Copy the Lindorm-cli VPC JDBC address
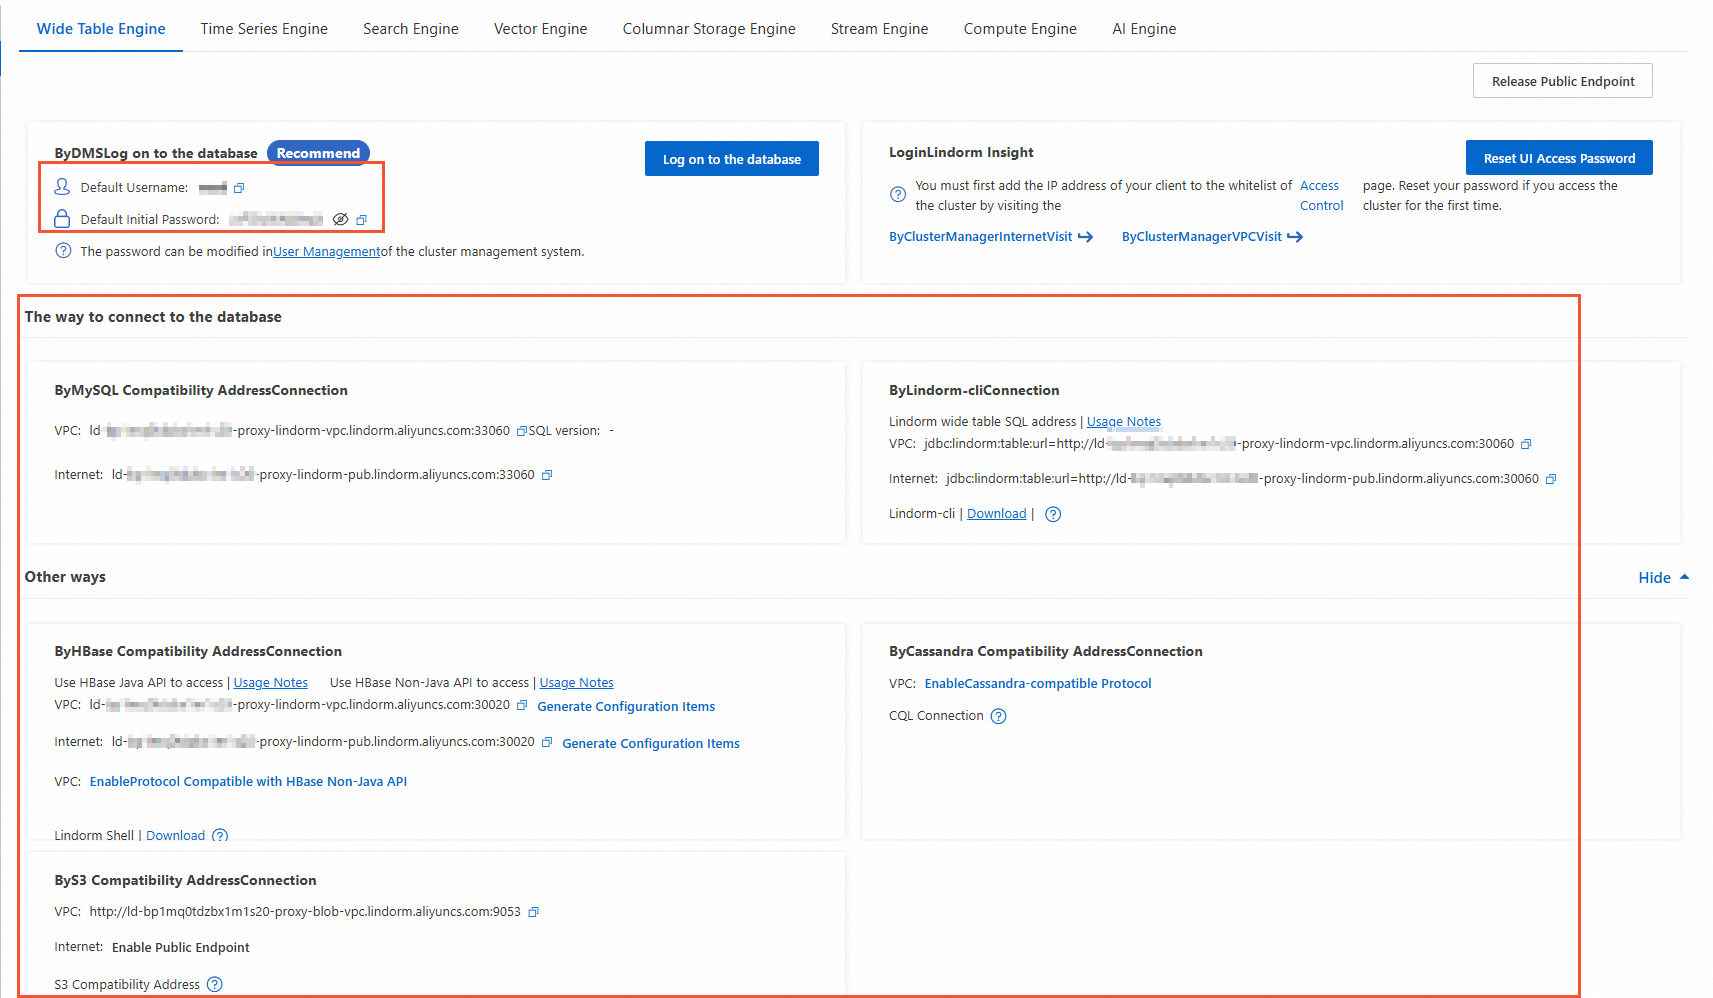The image size is (1713, 998). tap(1526, 444)
